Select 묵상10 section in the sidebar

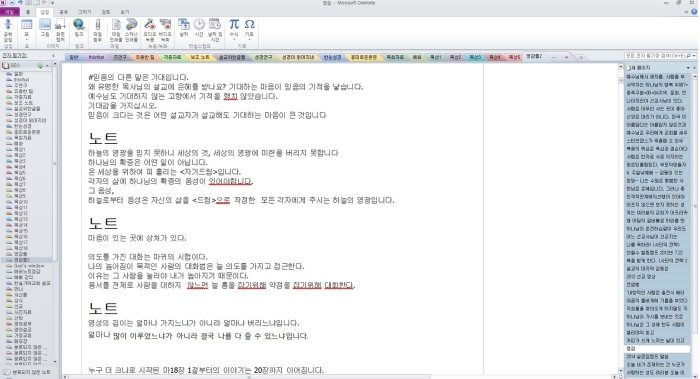(21, 202)
